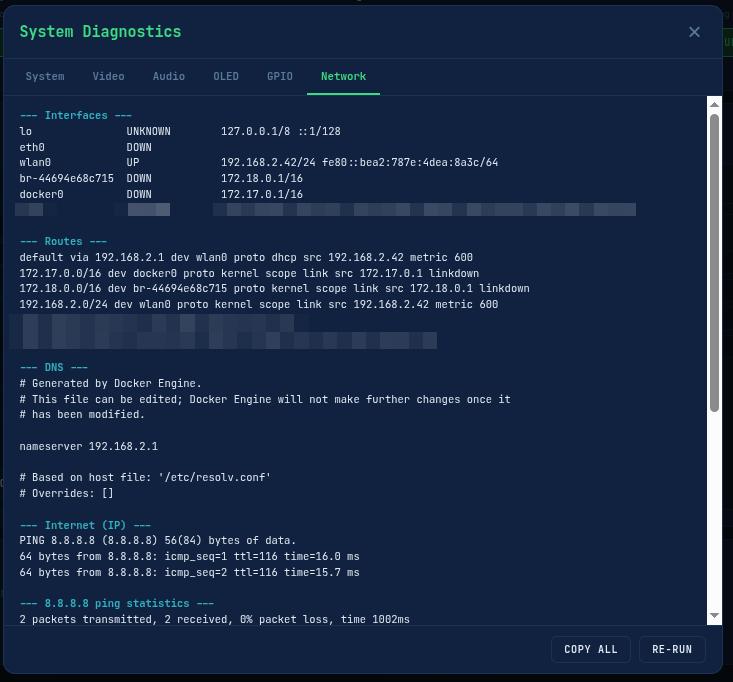Click the Routes section header

63,242
